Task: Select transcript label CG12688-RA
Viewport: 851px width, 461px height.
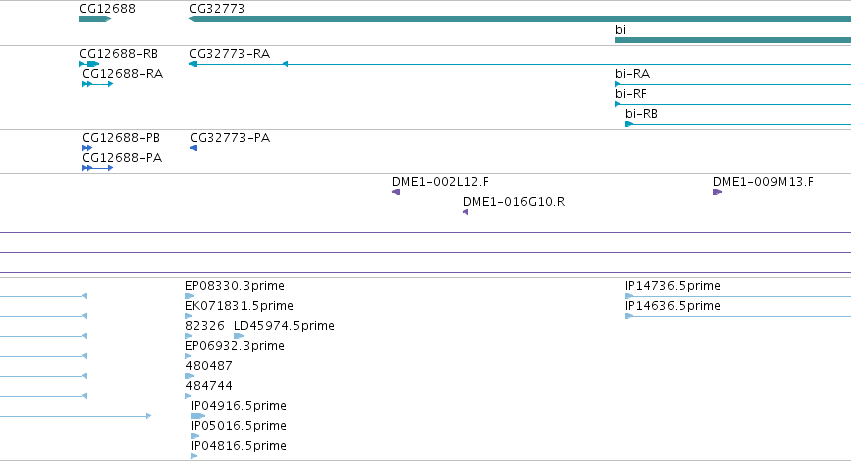Action: pos(123,74)
